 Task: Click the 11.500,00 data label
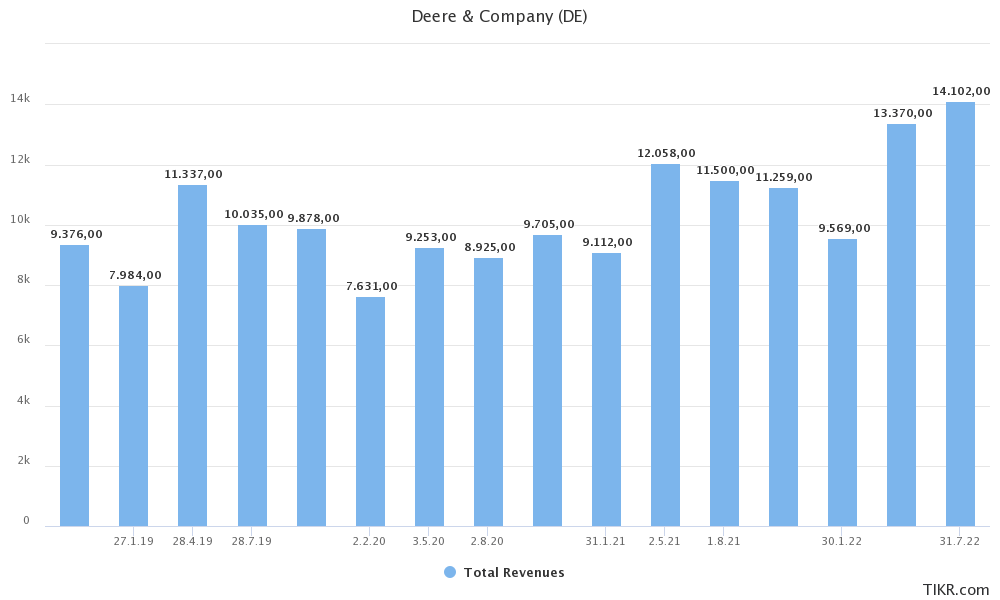pos(725,170)
